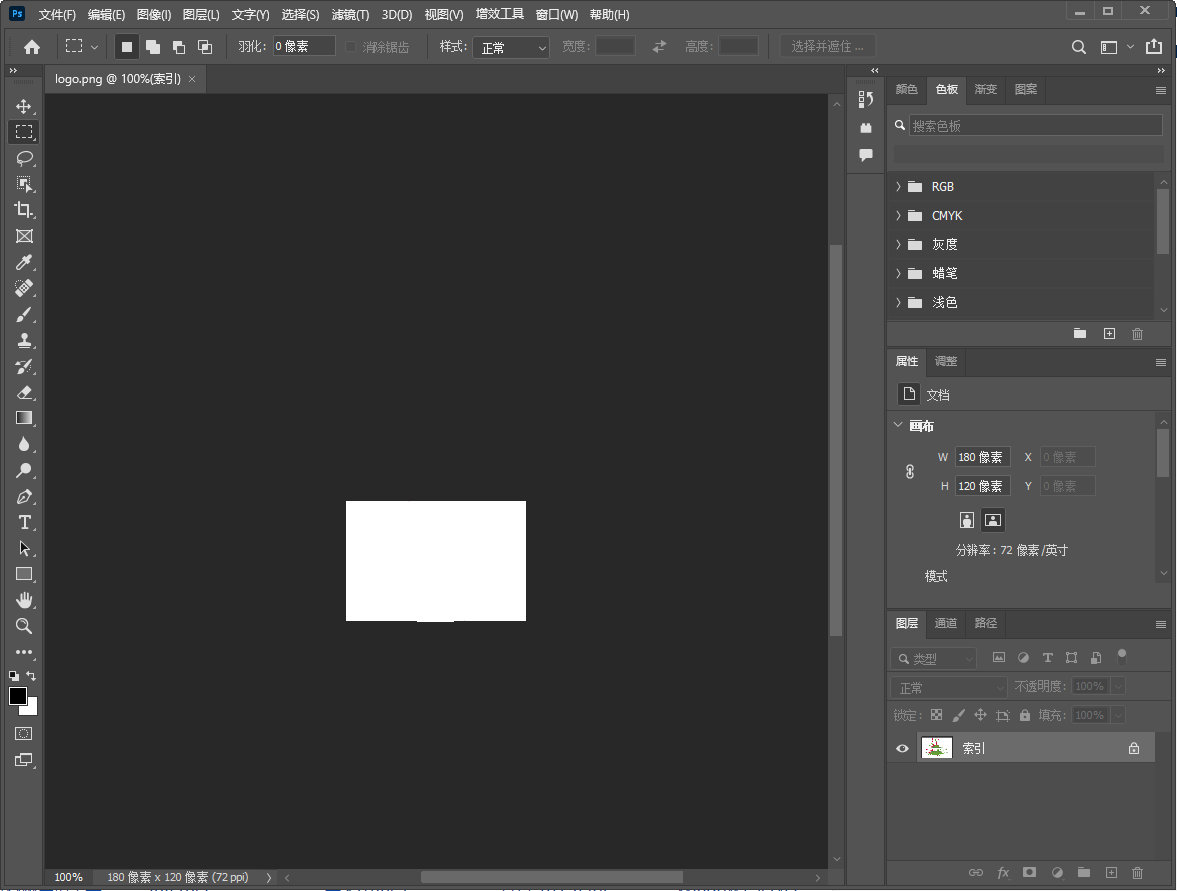
Task: Expand the 蜡笔 swatch folder
Action: pyautogui.click(x=898, y=273)
